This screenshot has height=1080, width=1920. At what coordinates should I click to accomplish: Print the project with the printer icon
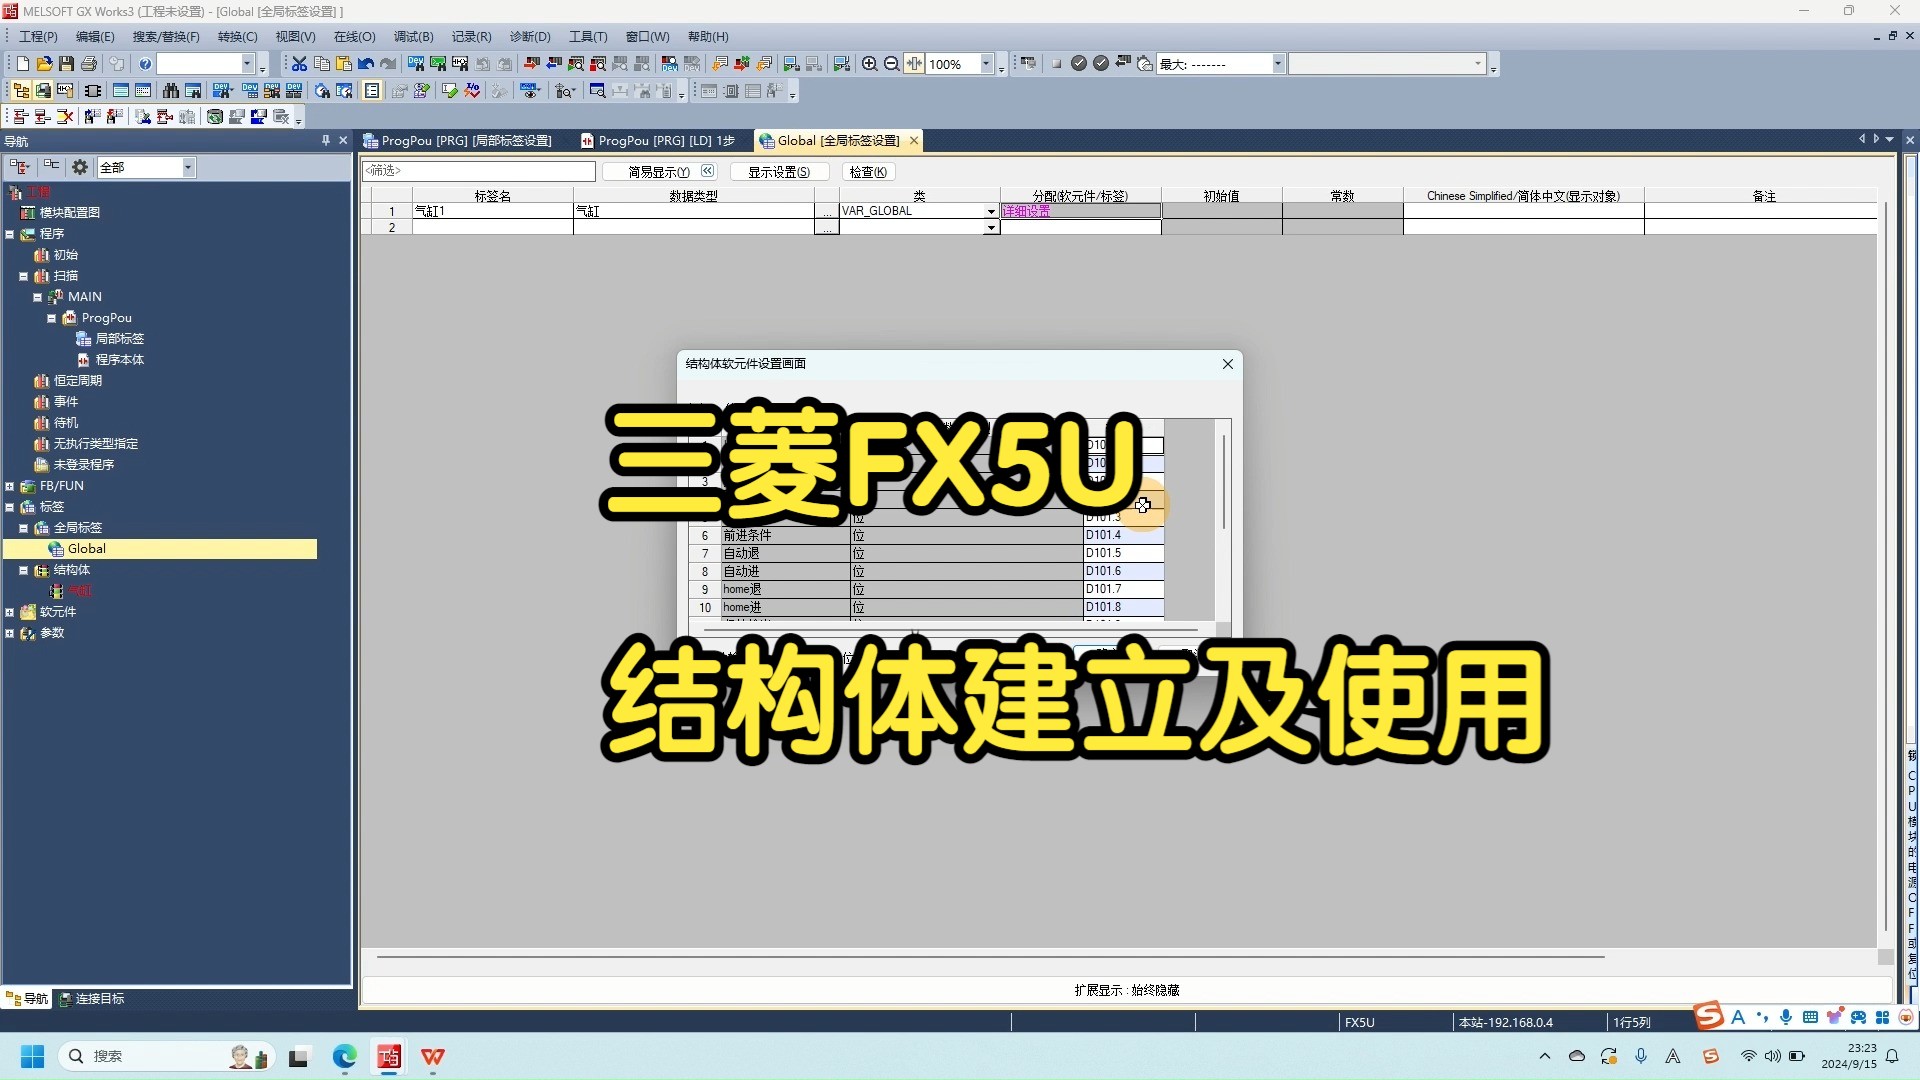89,63
